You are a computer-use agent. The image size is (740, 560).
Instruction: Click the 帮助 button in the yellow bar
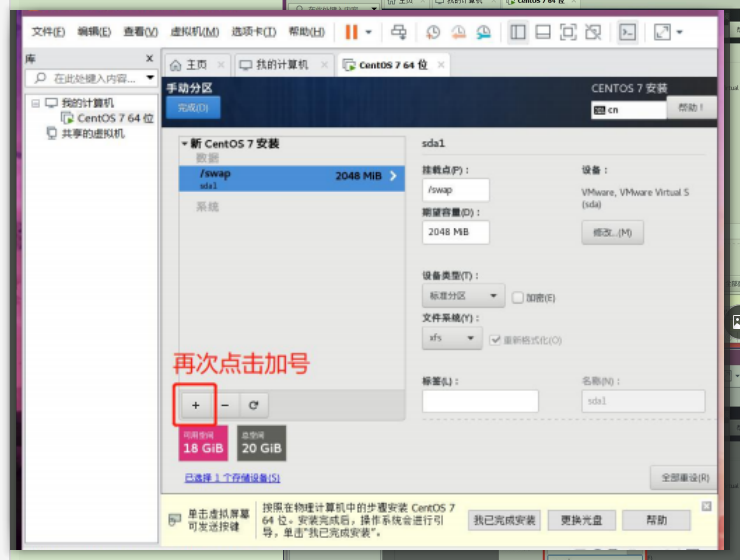[x=656, y=520]
